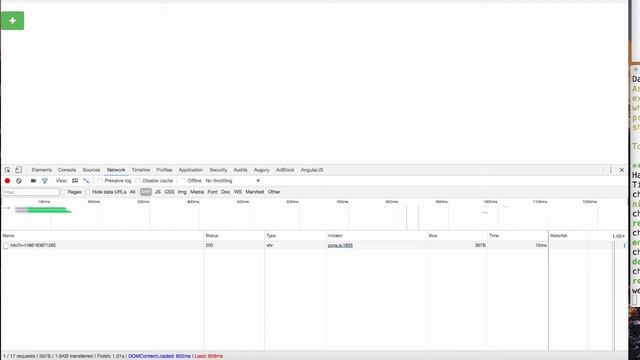The width and height of the screenshot is (640, 360).
Task: Filter requests by Other type
Action: coord(274,192)
